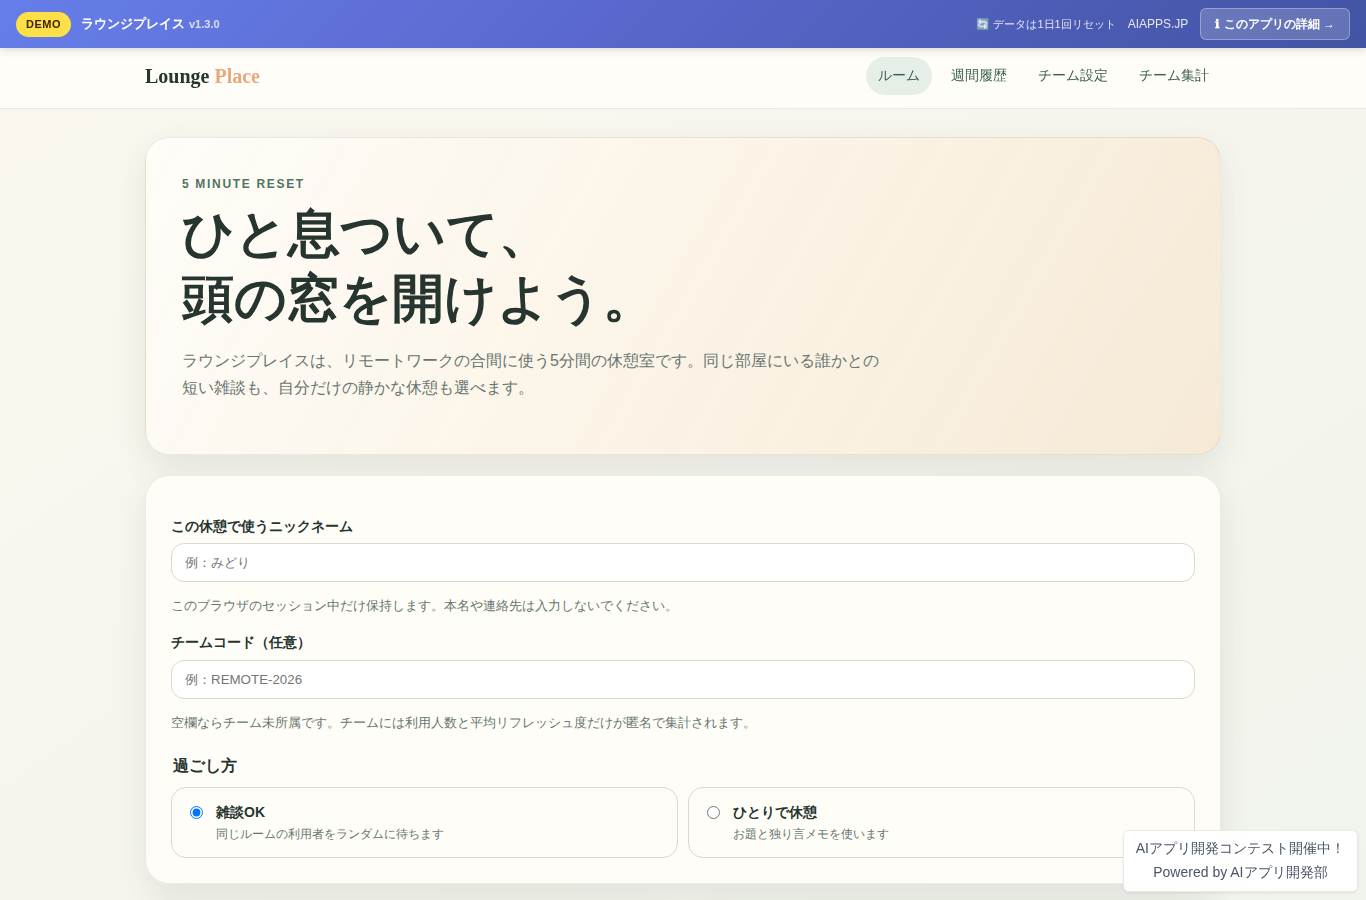Open the このアプリの詳細 button
This screenshot has height=900, width=1366.
[1274, 24]
